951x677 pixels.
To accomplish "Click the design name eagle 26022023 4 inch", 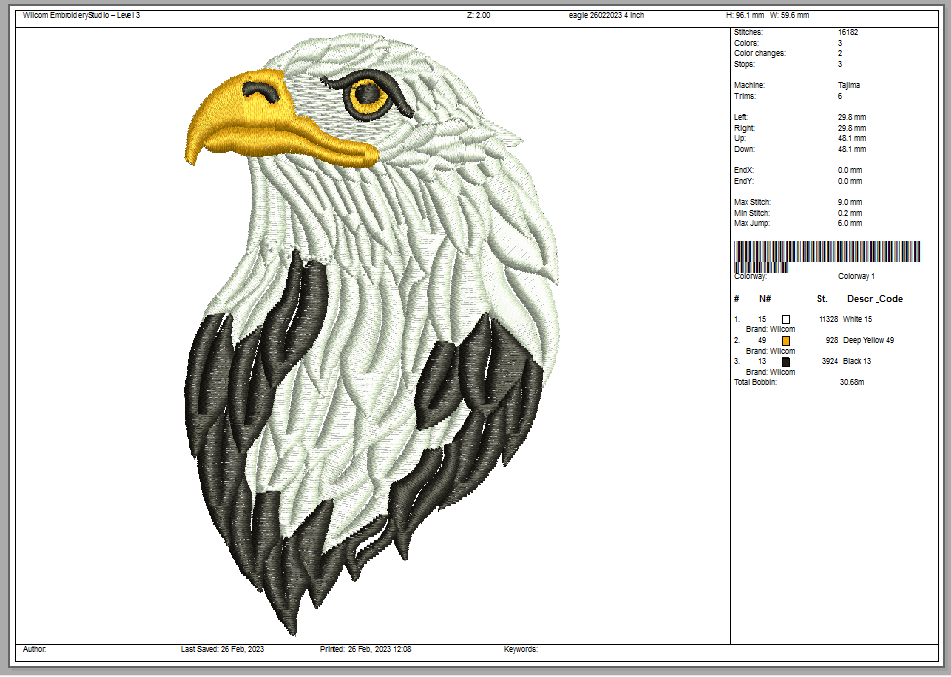I will click(607, 16).
